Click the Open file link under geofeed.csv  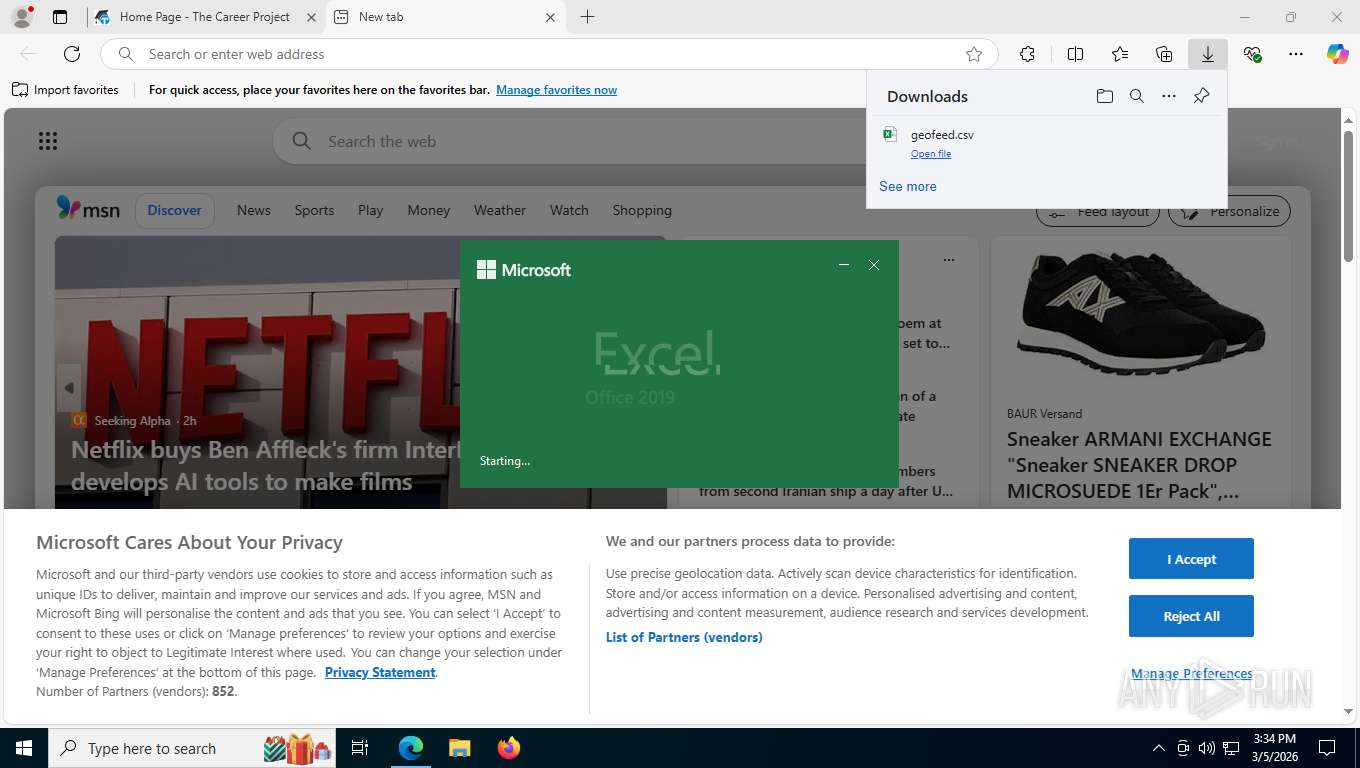pos(931,154)
